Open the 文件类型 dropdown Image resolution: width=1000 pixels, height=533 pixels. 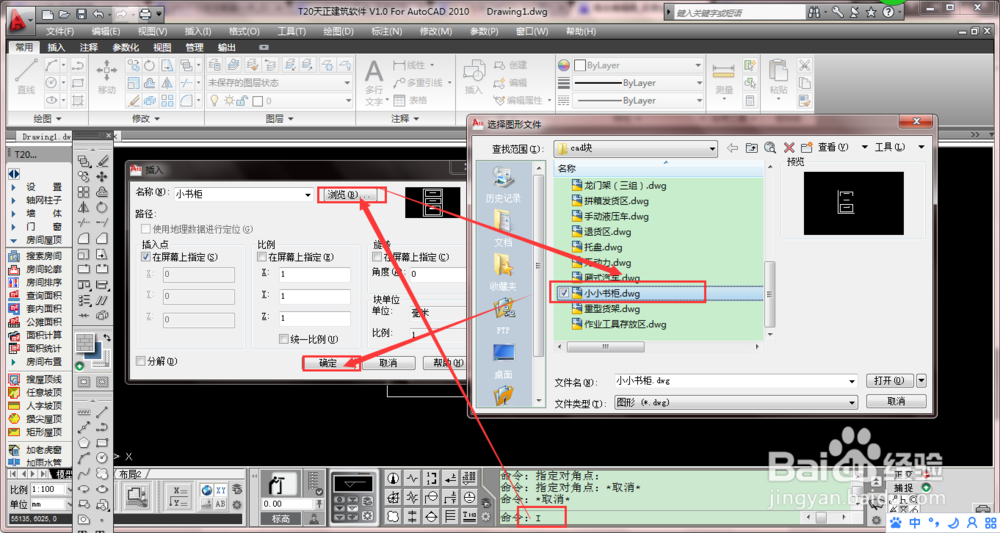click(852, 403)
